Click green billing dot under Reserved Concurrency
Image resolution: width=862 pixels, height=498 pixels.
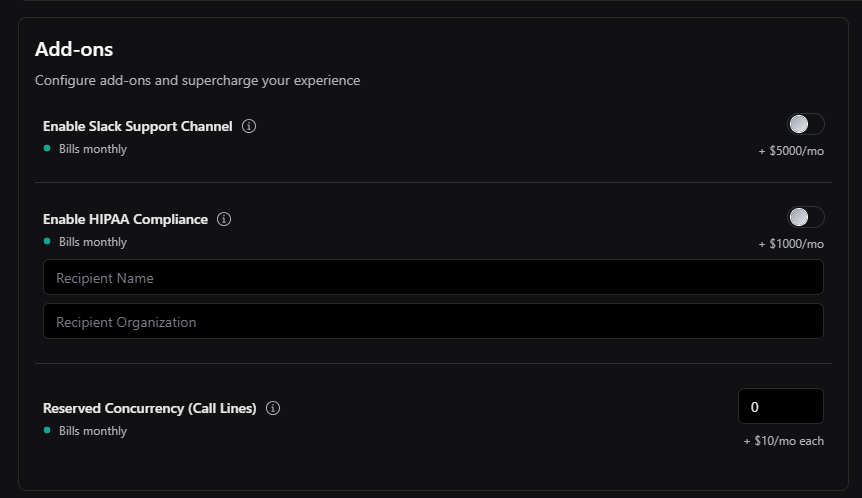click(x=47, y=431)
